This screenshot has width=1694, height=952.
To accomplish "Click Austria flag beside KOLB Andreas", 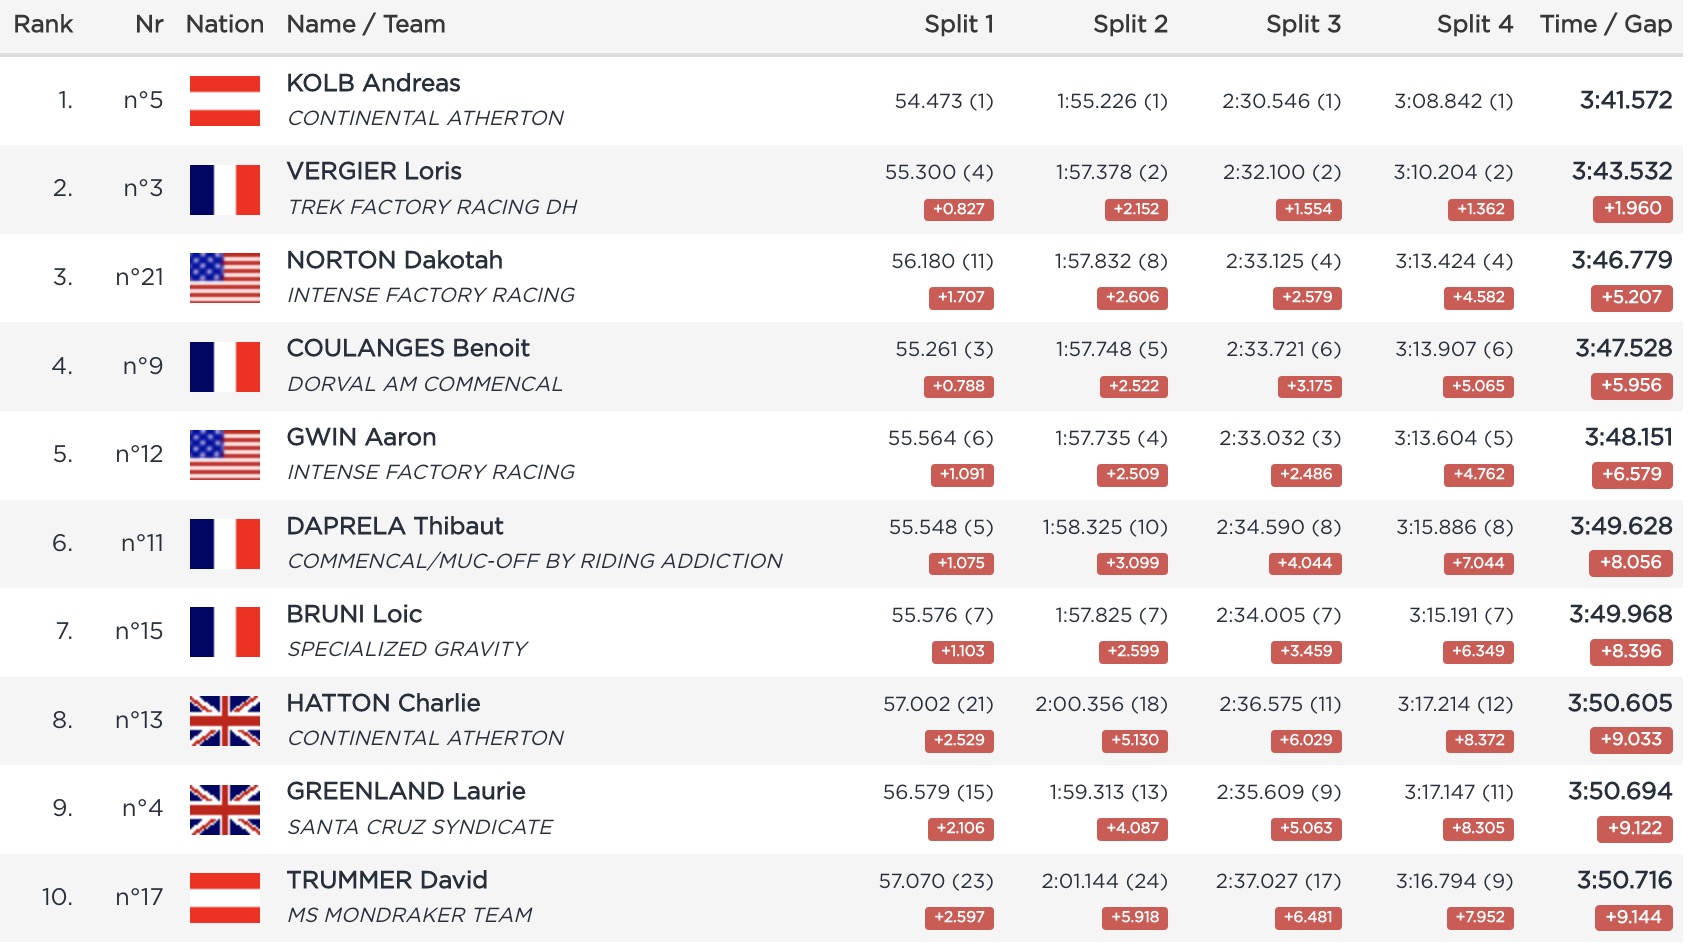I will [x=225, y=101].
